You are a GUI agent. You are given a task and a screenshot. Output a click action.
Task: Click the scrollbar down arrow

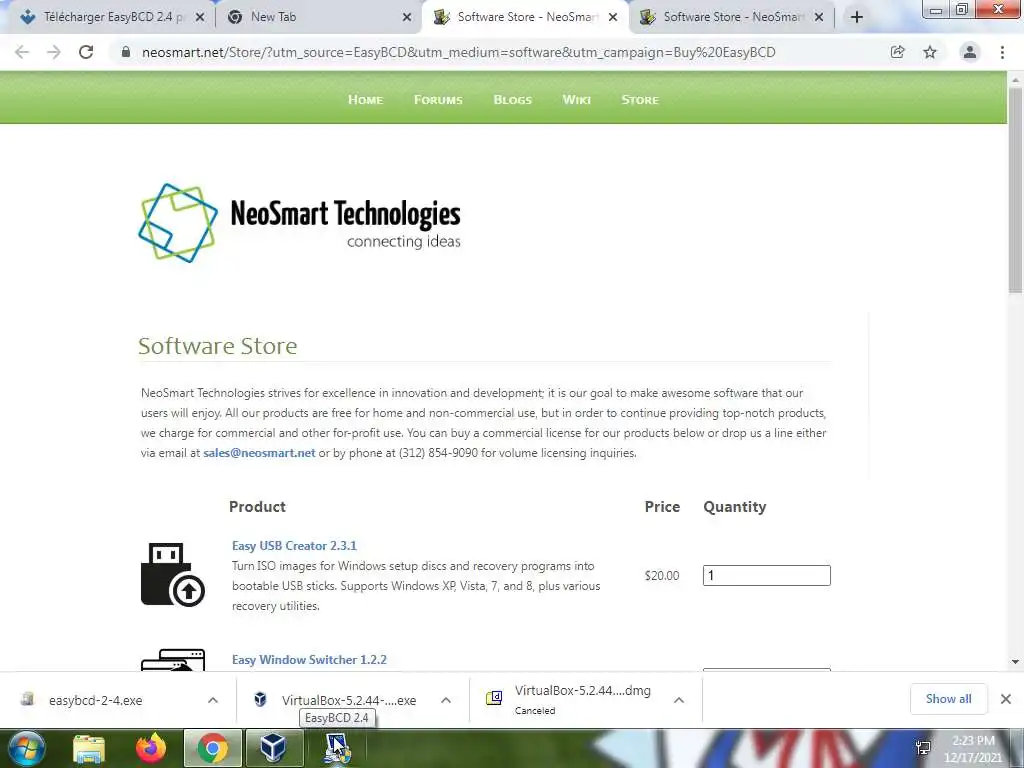pyautogui.click(x=1015, y=662)
